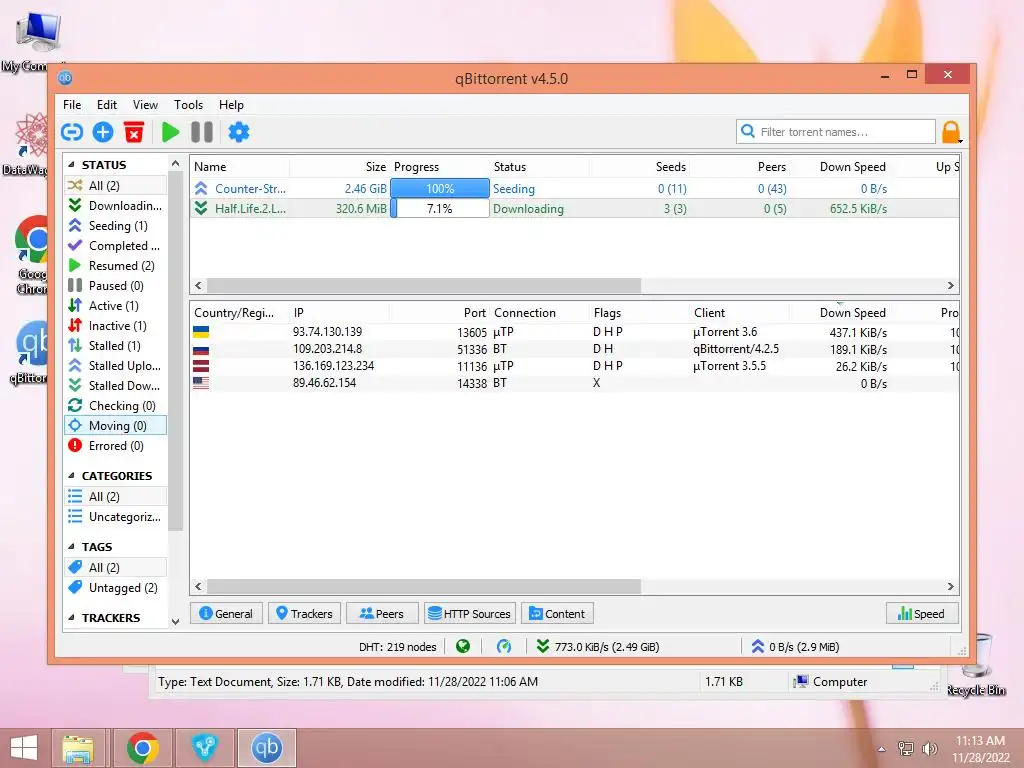
Task: Filter by Resumed (2) status
Action: point(116,266)
